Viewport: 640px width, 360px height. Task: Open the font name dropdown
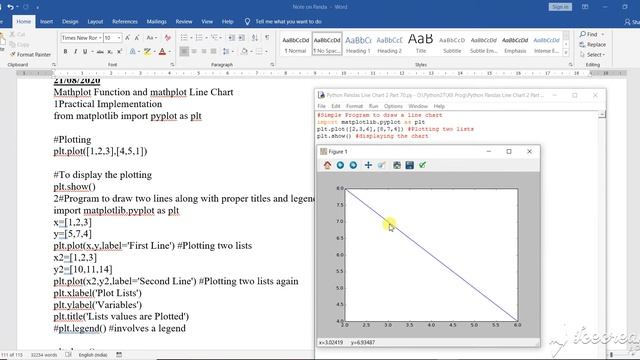pos(100,38)
